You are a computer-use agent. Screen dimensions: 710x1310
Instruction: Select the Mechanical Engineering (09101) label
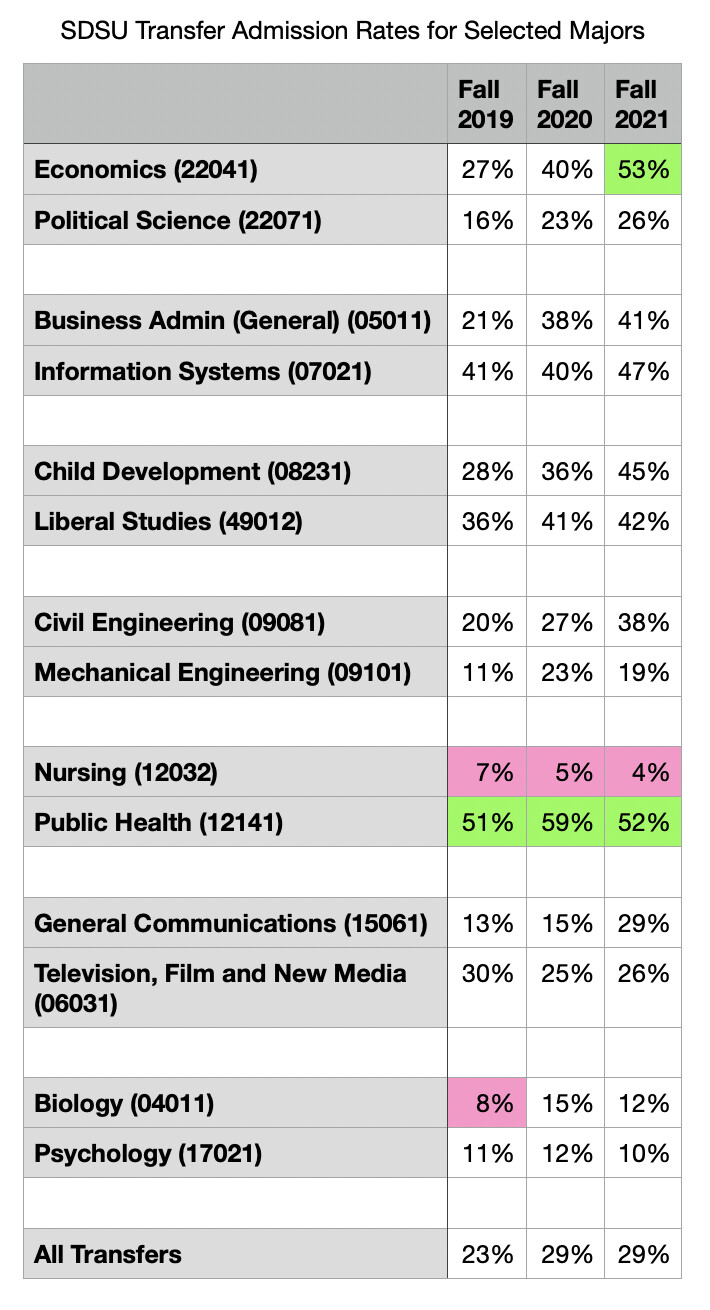click(222, 673)
